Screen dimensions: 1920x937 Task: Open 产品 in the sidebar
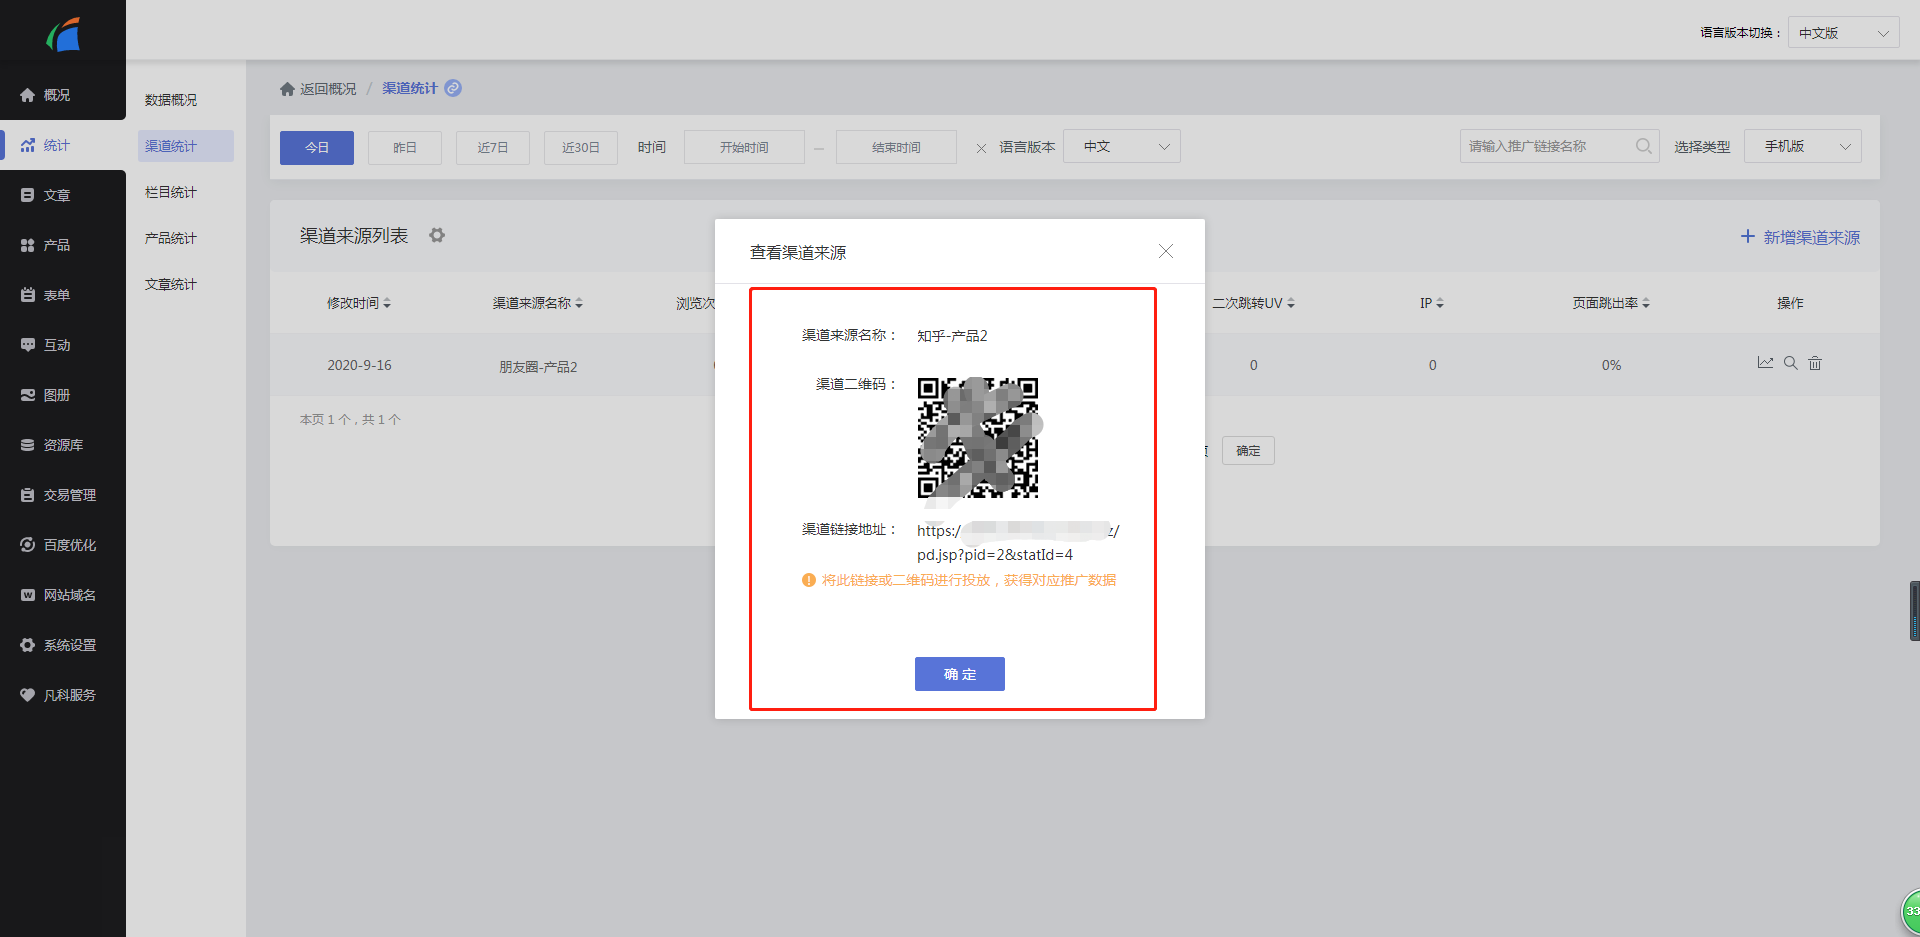click(x=63, y=245)
